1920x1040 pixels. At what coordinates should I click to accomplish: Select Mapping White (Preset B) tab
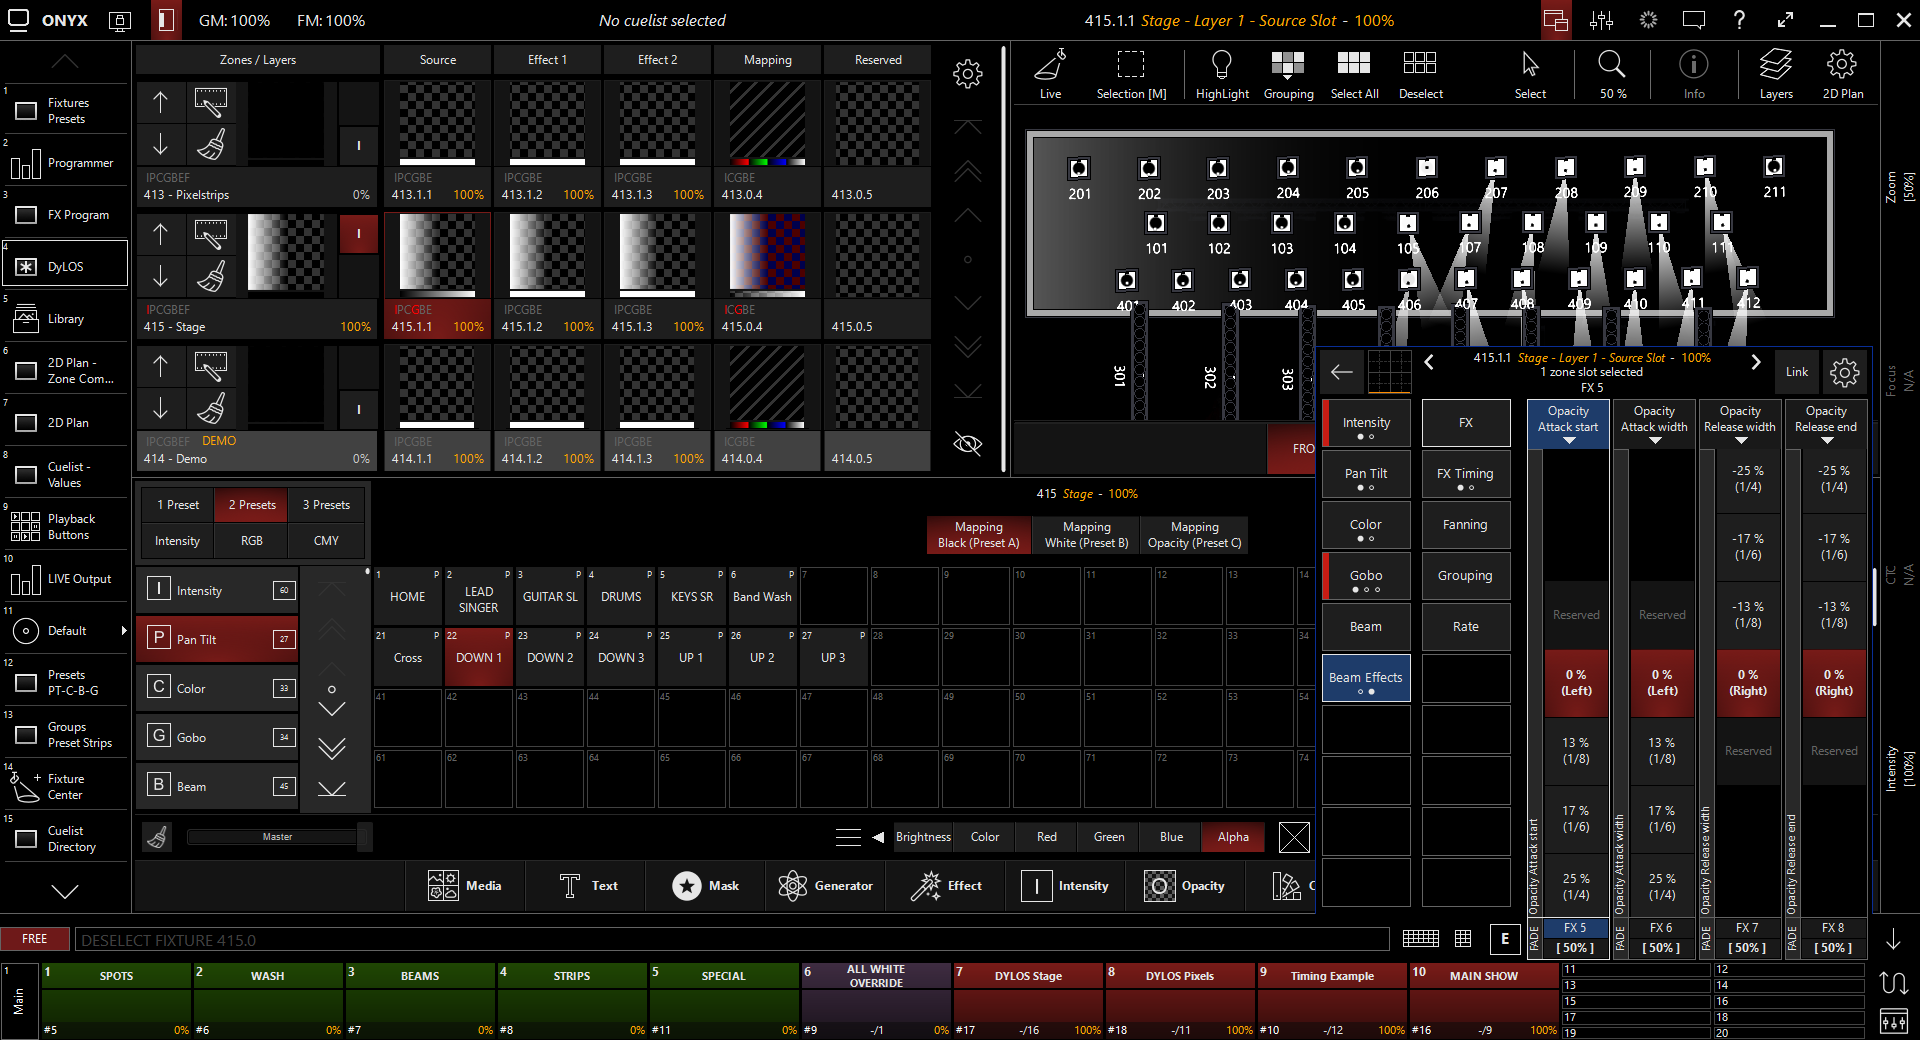click(1086, 535)
